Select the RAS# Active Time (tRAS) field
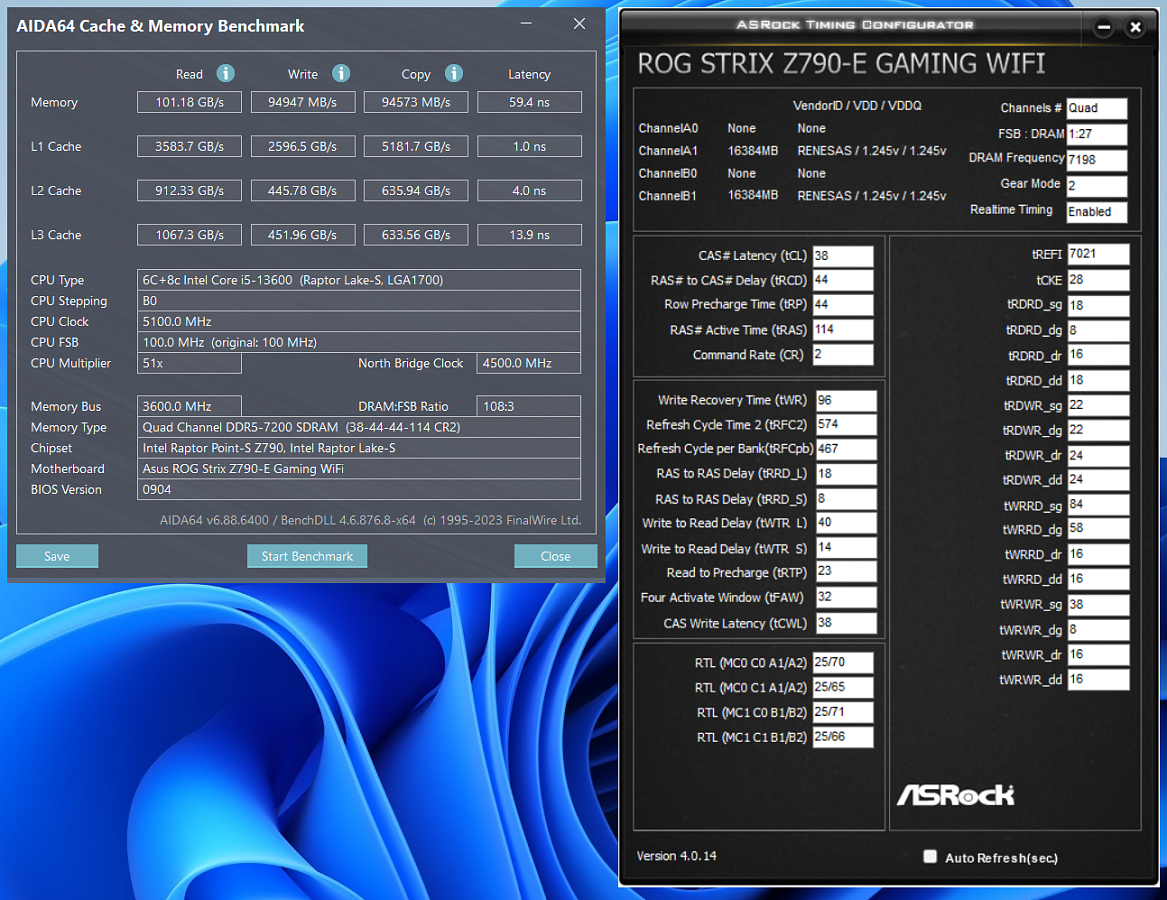The image size is (1167, 900). point(843,330)
